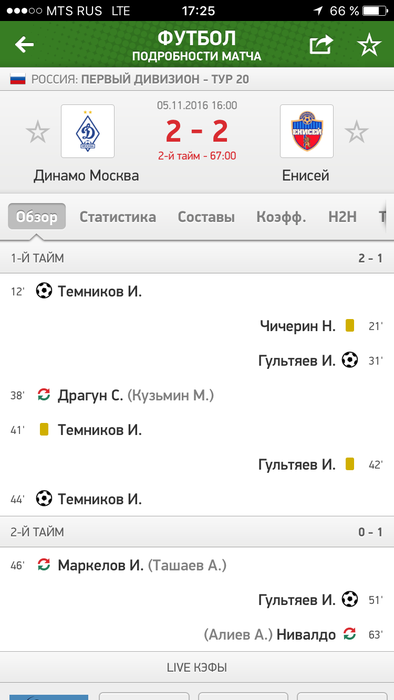
Task: Favorite this match with header star
Action: point(369,45)
